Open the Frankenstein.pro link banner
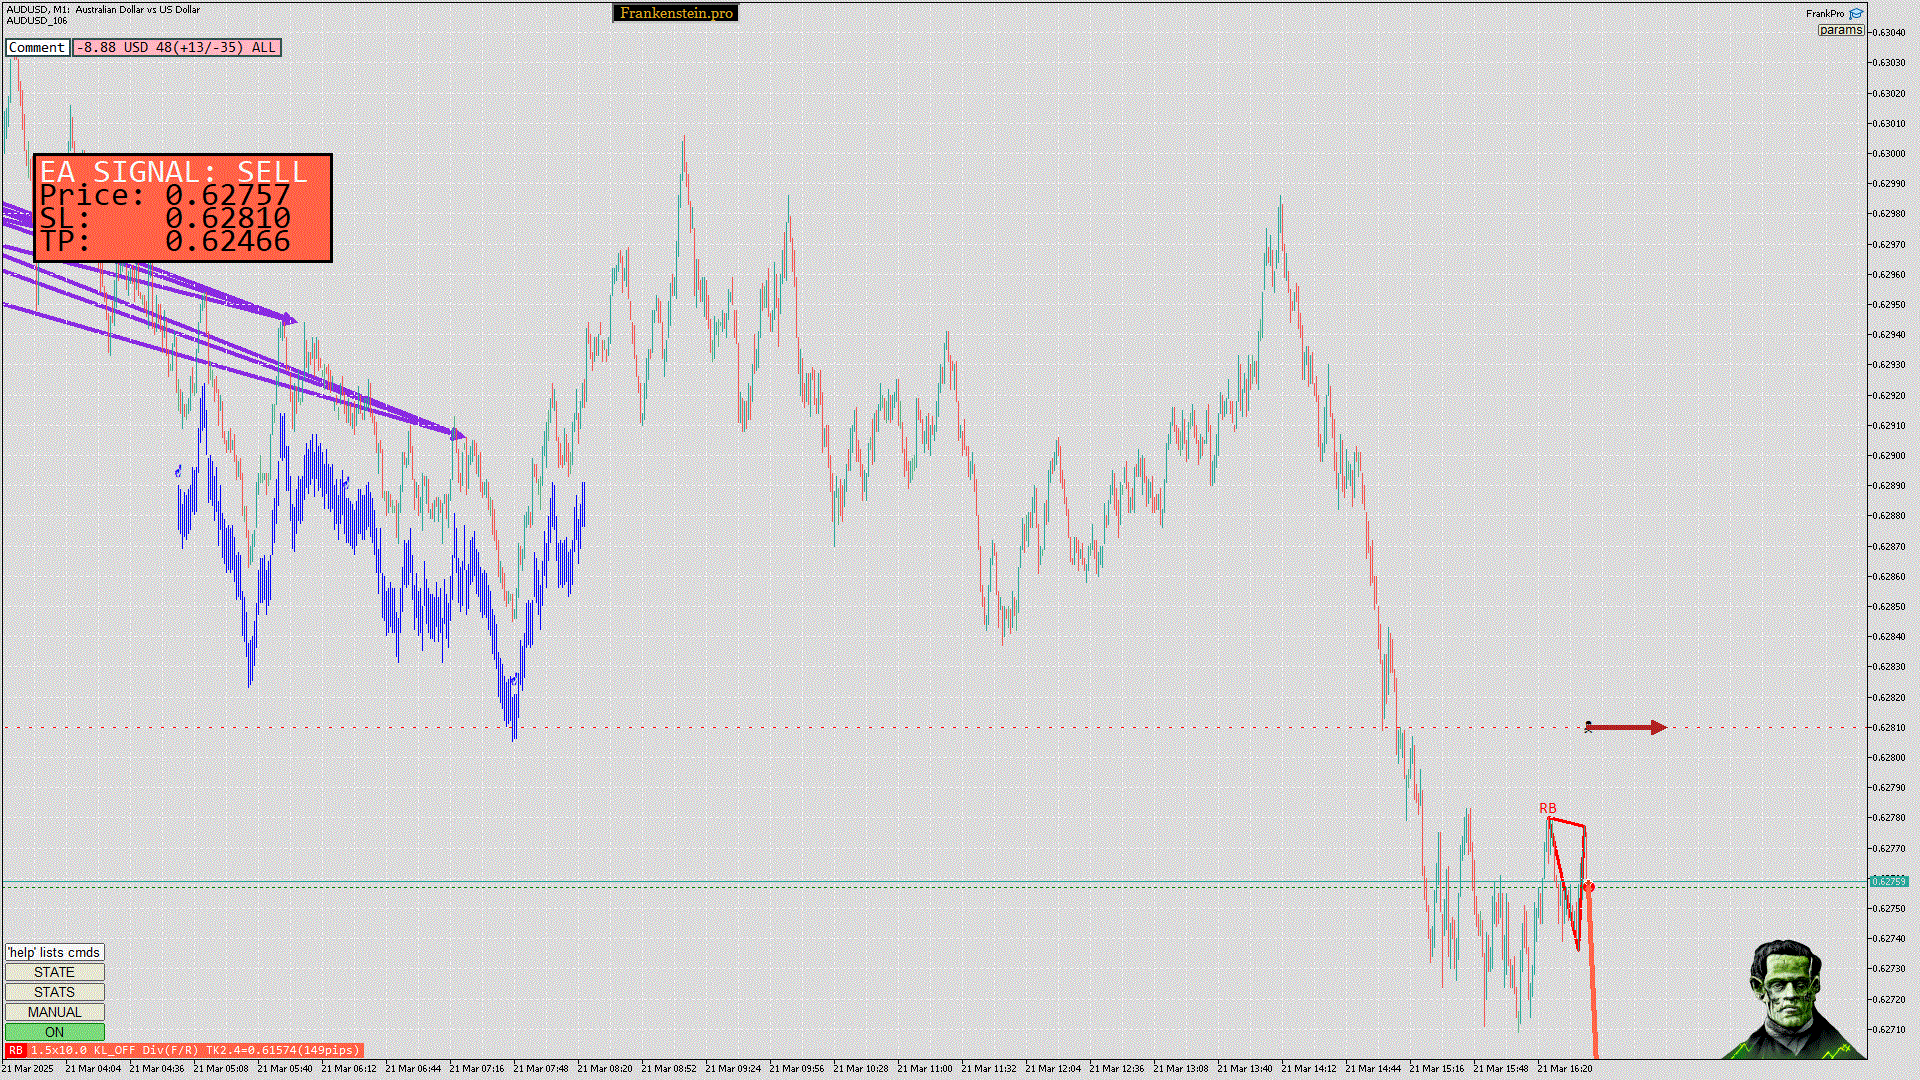This screenshot has height=1080, width=1920. tap(675, 13)
